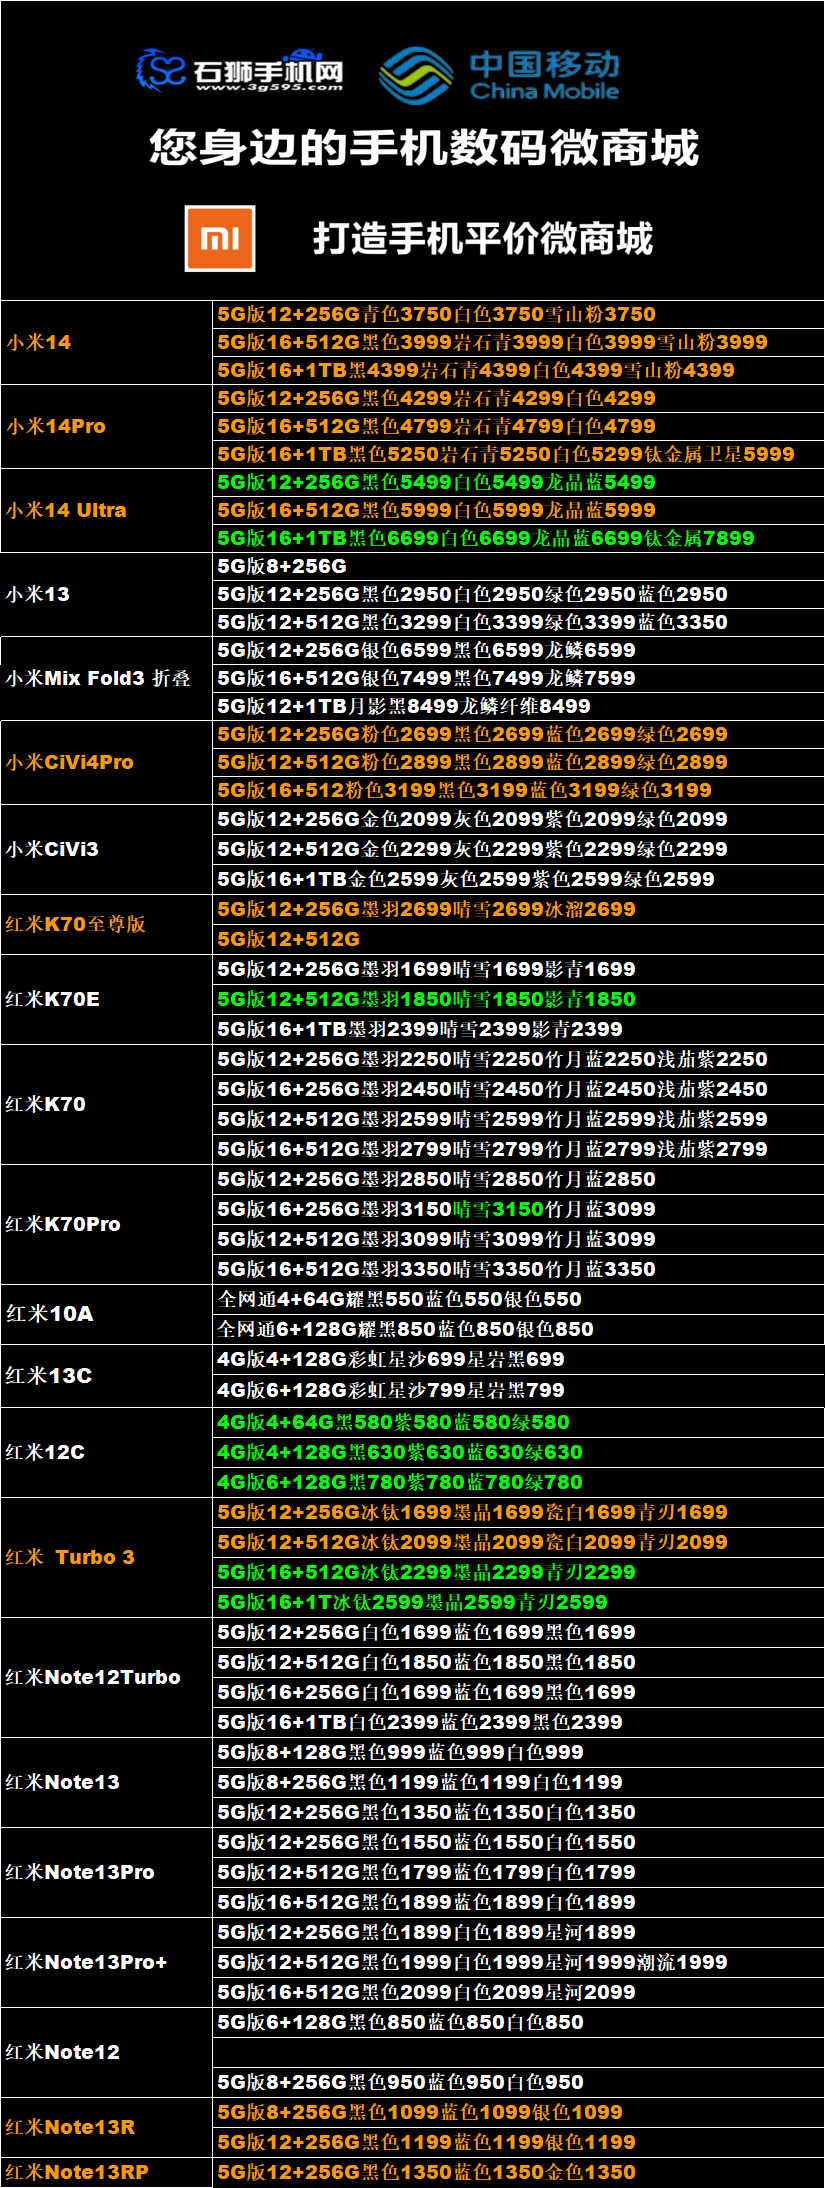The image size is (825, 2188).
Task: Click the orange Xiaomi MI logo
Action: coord(220,238)
